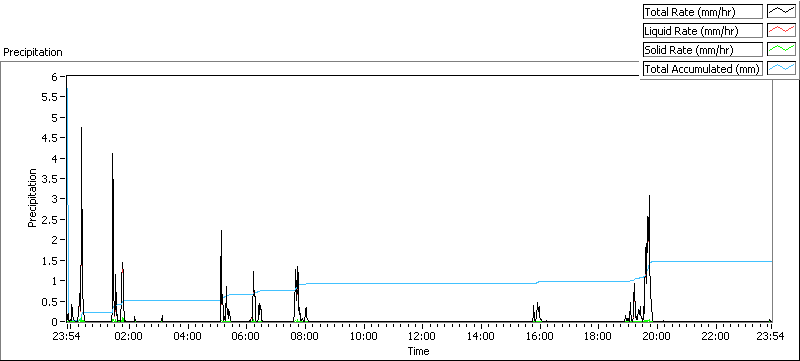Click the Total Accumulated blue line swatch
The image size is (800, 361).
pyautogui.click(x=782, y=68)
